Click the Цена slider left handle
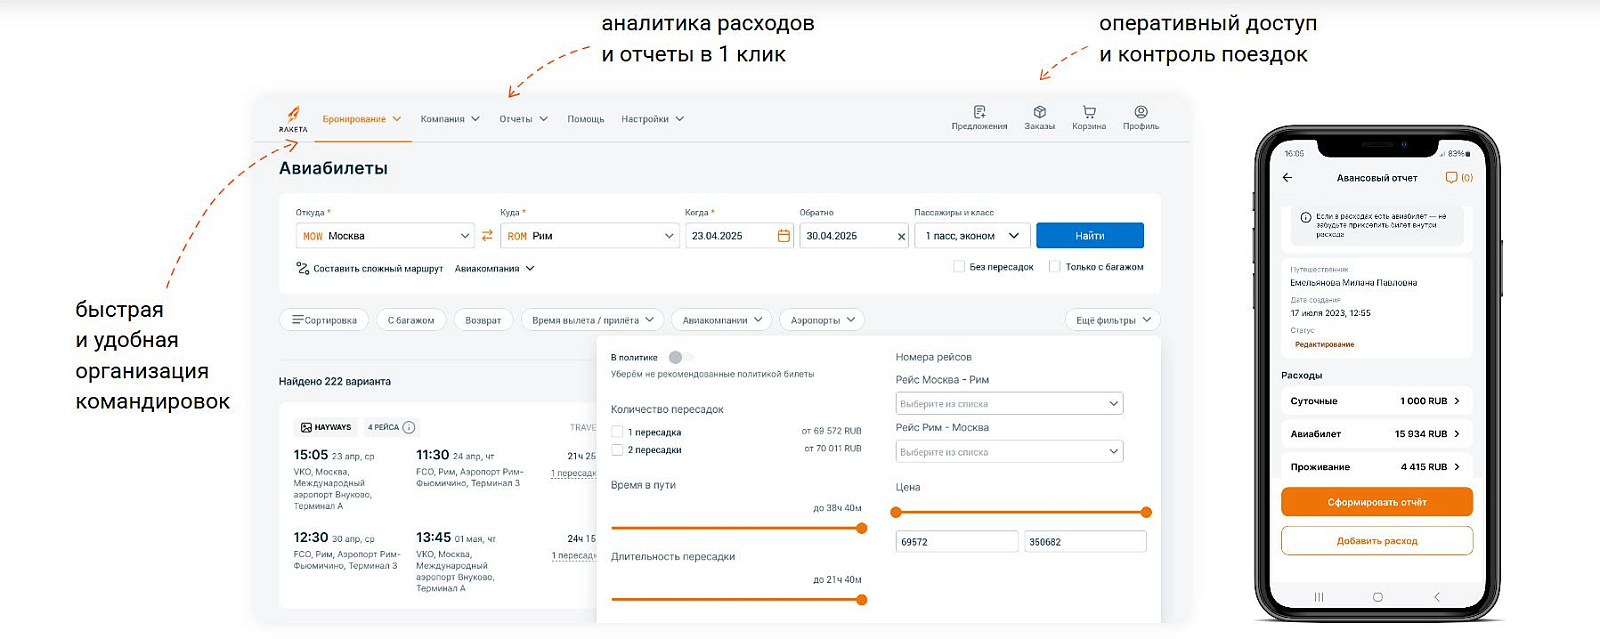This screenshot has width=1600, height=639. point(896,512)
